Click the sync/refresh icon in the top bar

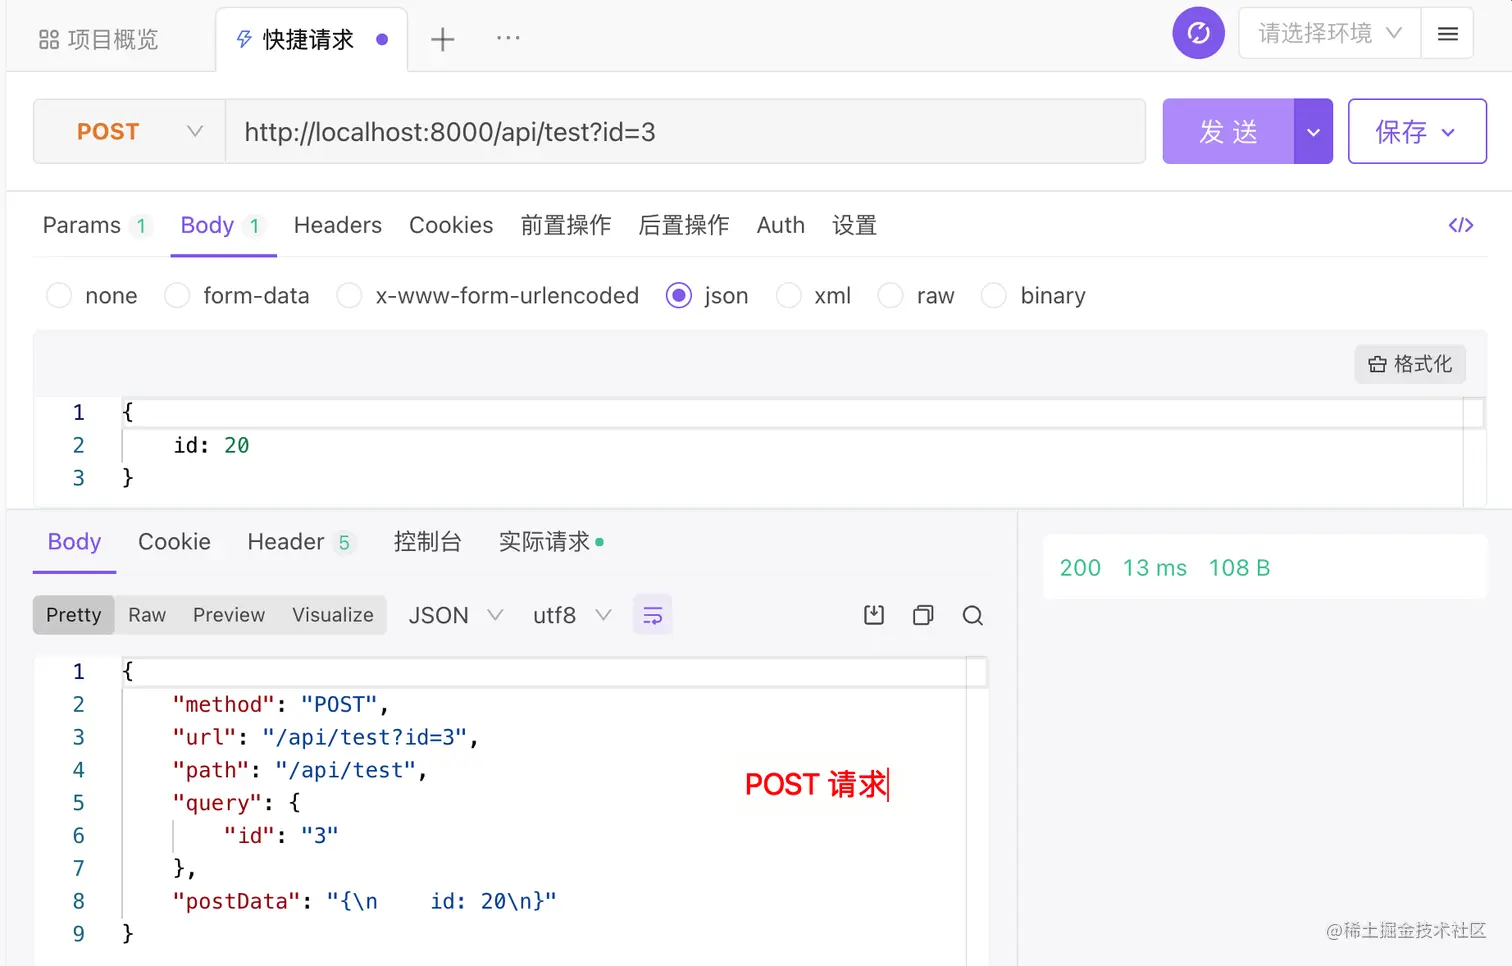1198,33
